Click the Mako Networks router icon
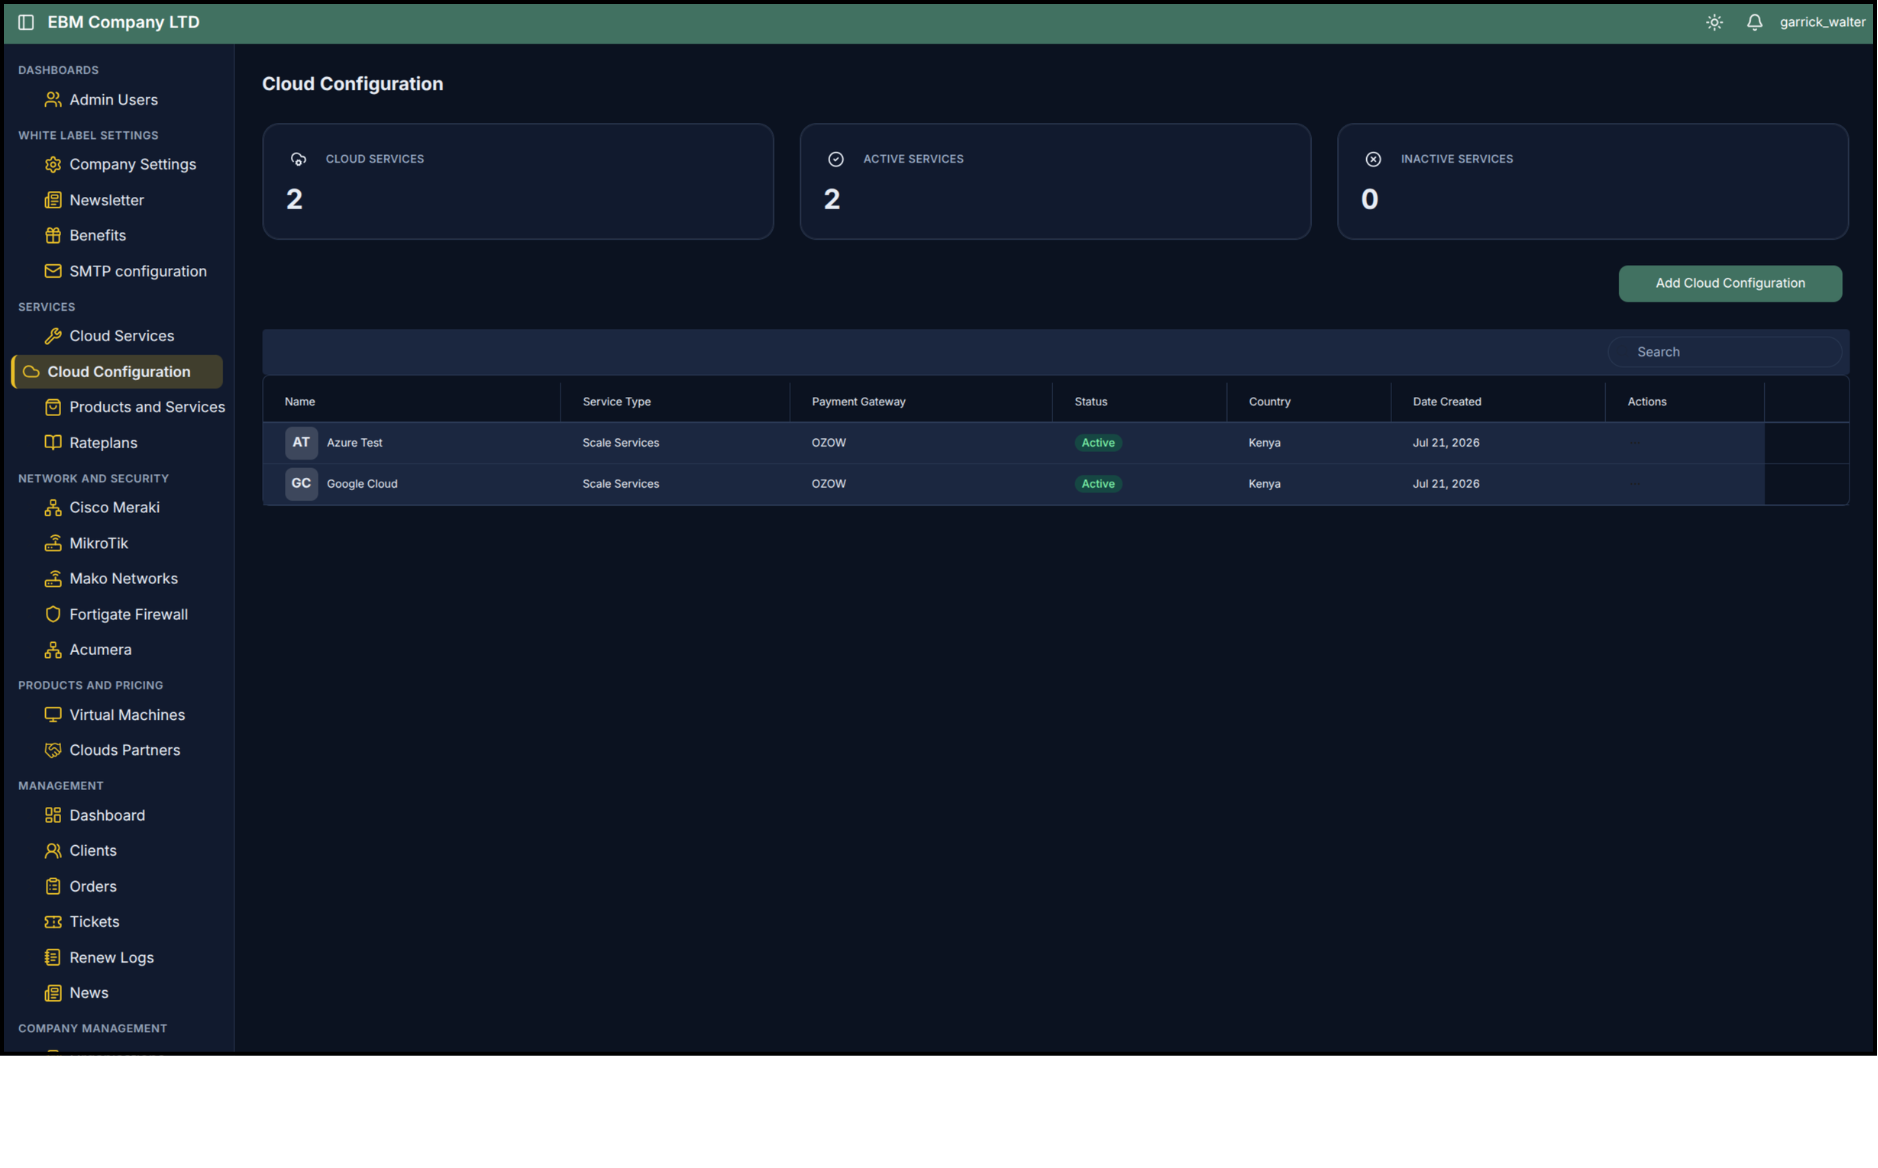The width and height of the screenshot is (1878, 1168). 53,579
